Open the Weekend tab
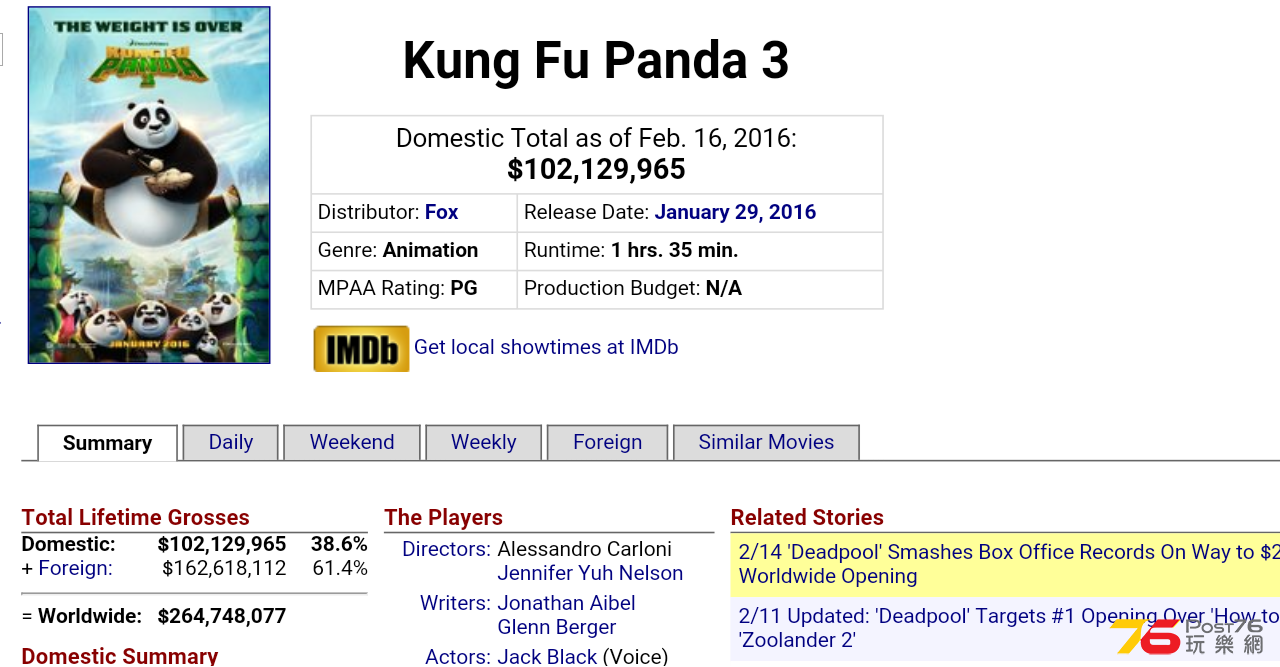The image size is (1280, 667). pyautogui.click(x=352, y=442)
